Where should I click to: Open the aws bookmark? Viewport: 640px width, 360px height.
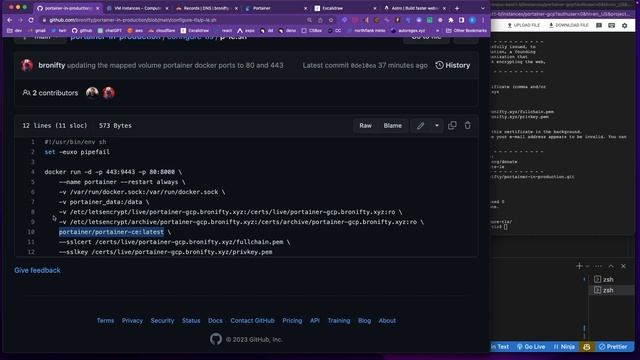coord(135,31)
